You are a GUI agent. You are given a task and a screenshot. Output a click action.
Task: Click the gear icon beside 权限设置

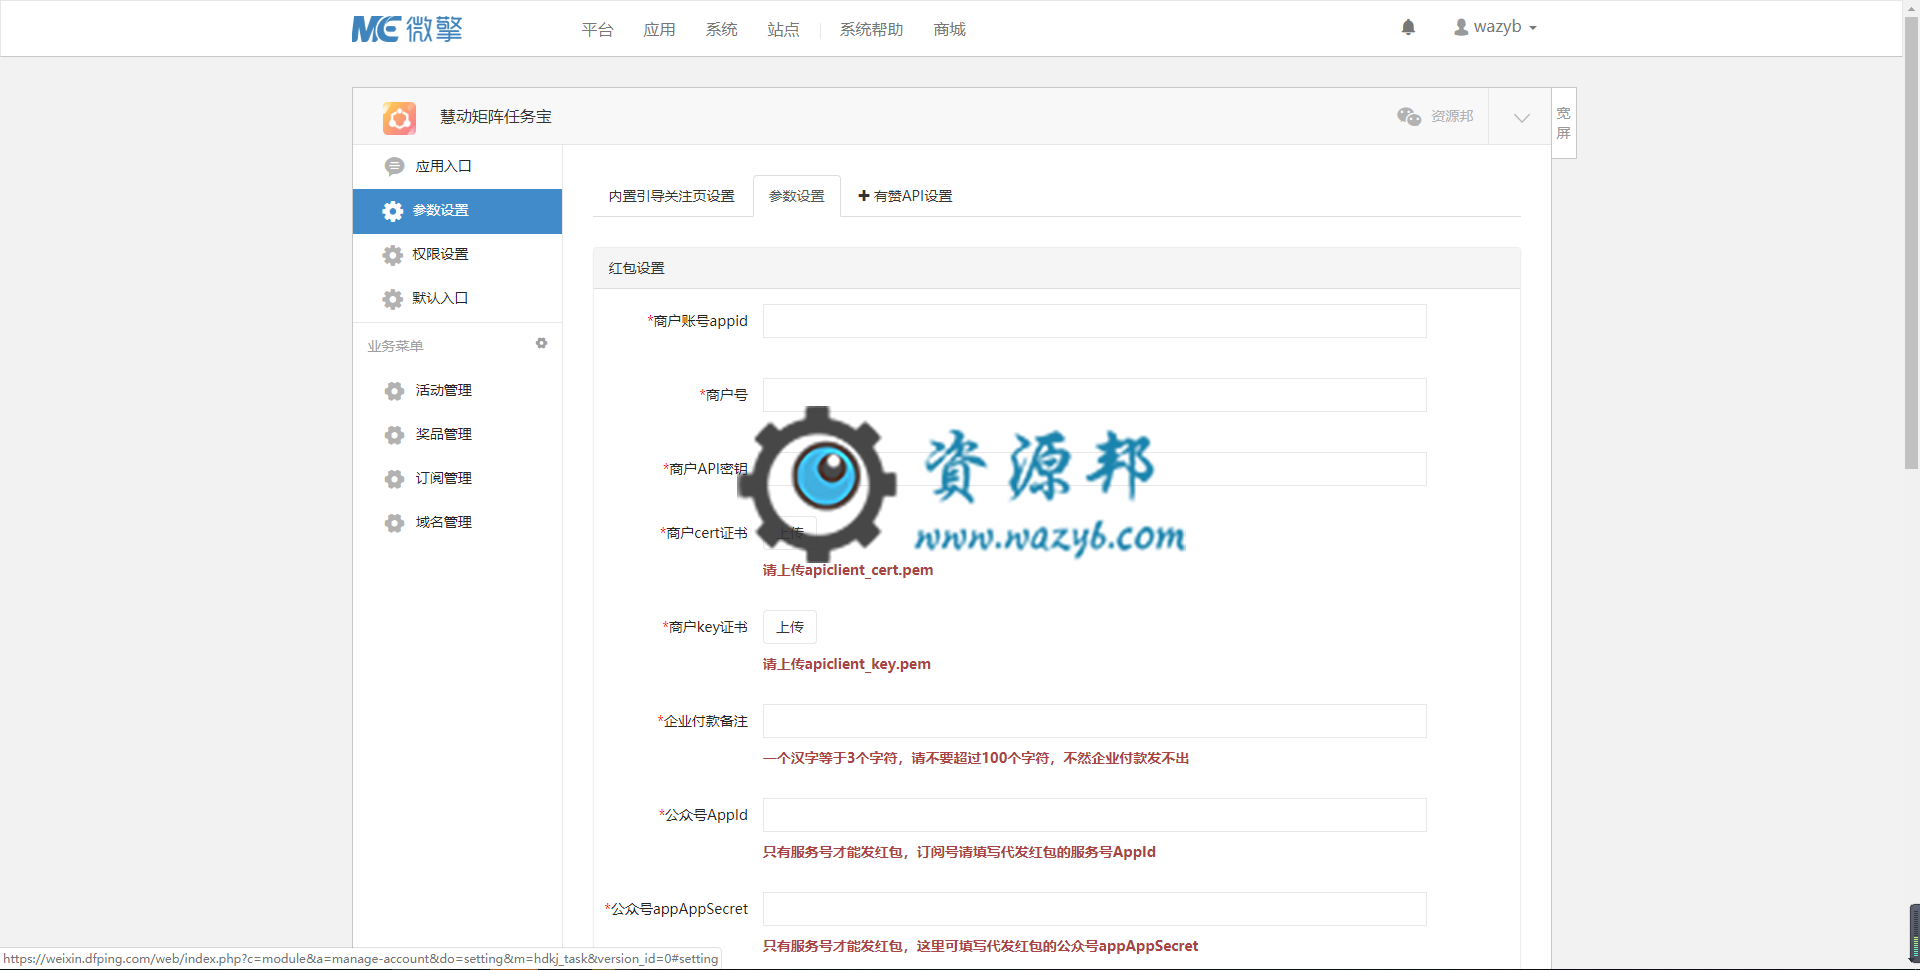click(392, 255)
